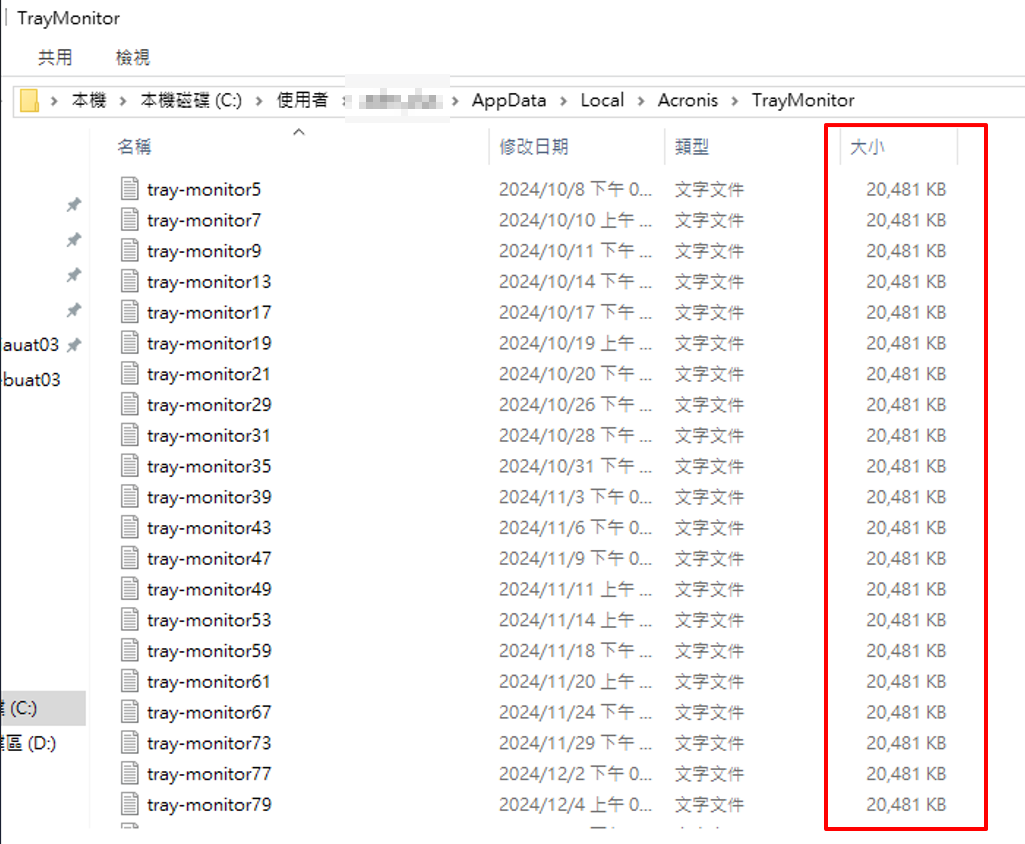This screenshot has width=1025, height=844.
Task: Click 20,481 KB size of tray-monitor61
Action: click(x=906, y=681)
